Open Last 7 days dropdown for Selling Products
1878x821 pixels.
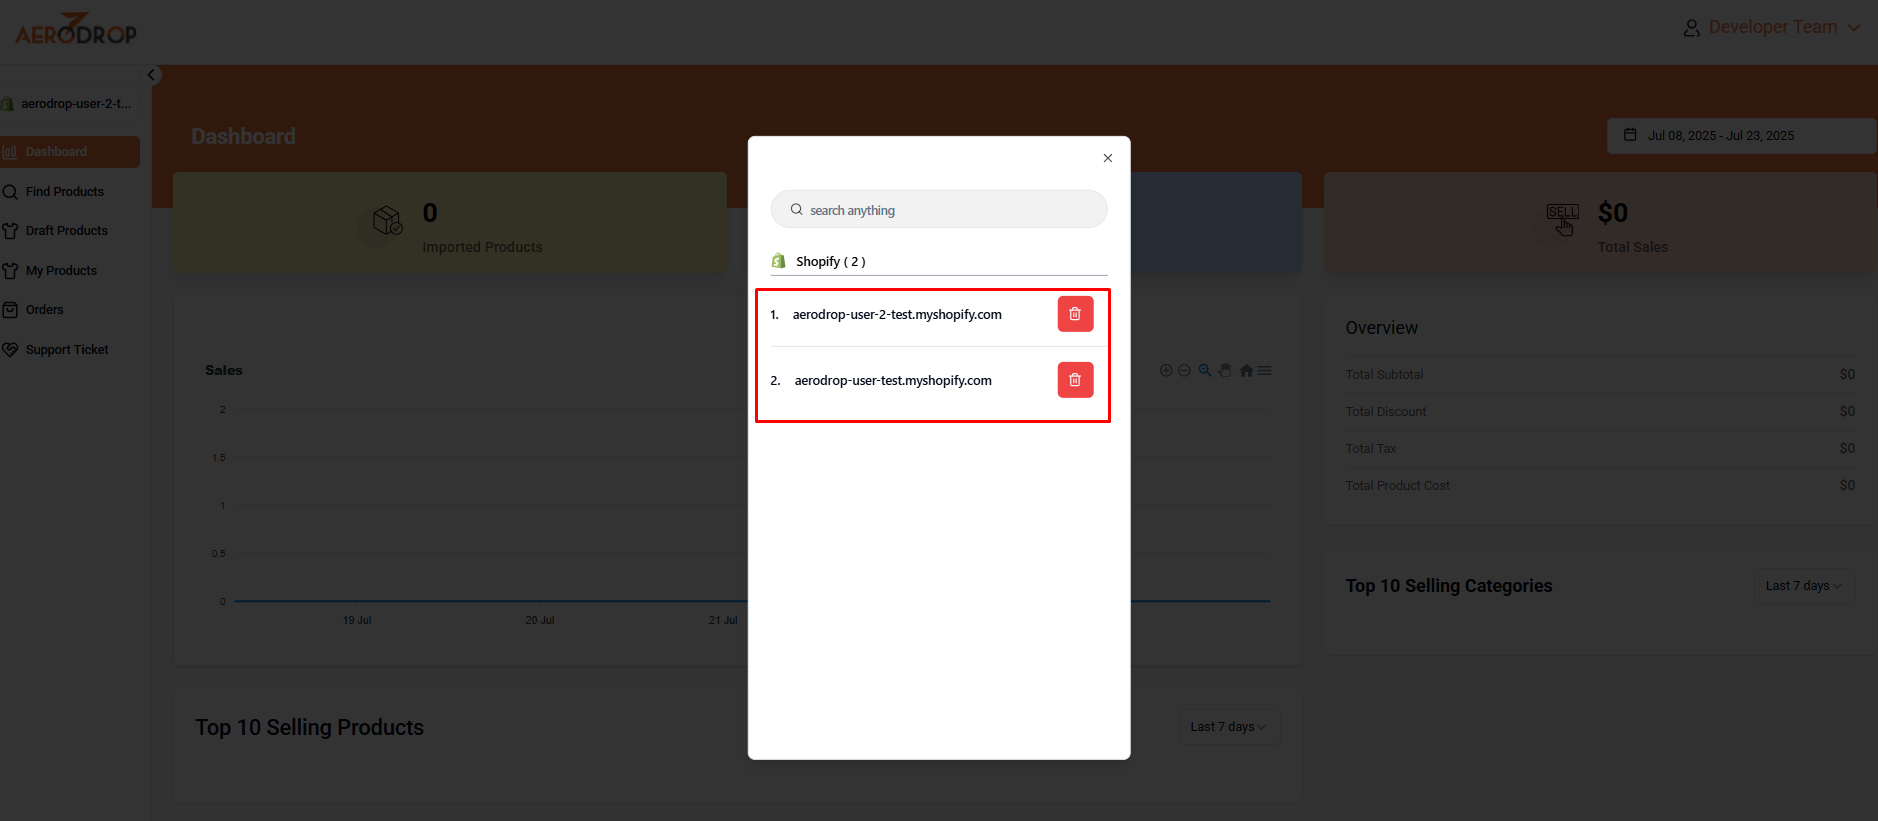(1229, 727)
